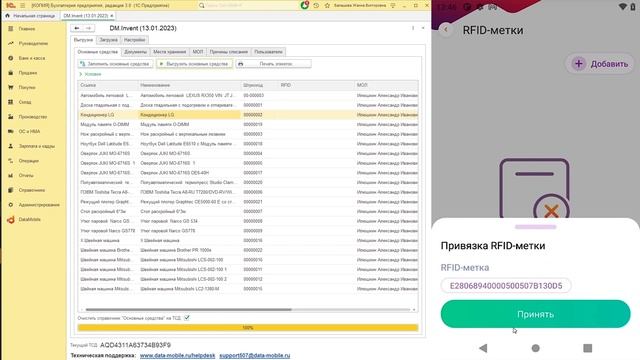The image size is (640, 360).
Task: Tap the Добавить button in RFID-метки
Action: tap(600, 64)
